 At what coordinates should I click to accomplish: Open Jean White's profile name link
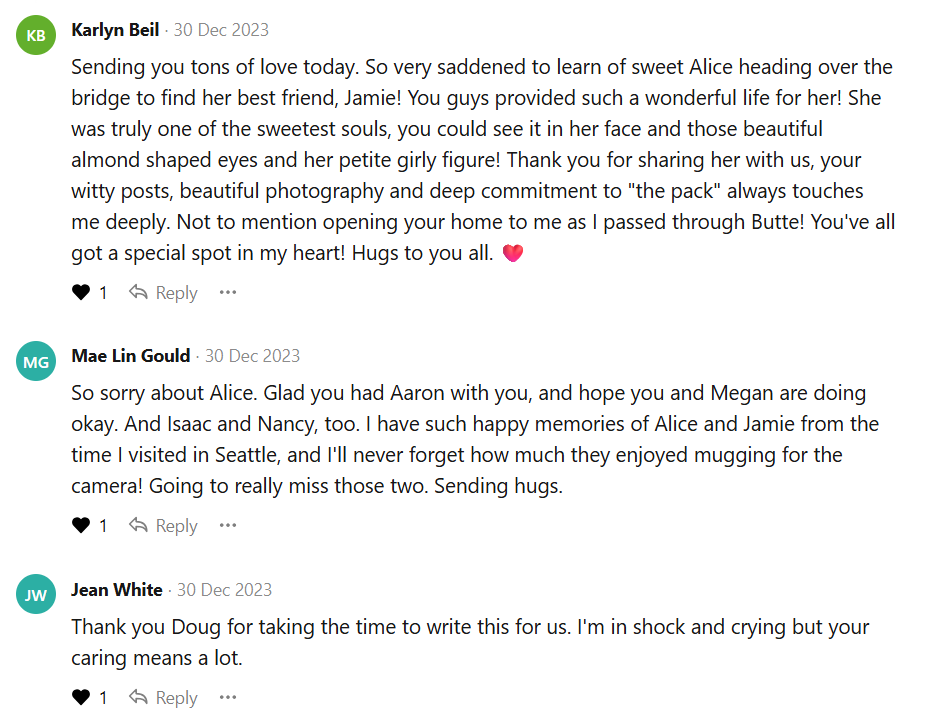[x=117, y=590]
